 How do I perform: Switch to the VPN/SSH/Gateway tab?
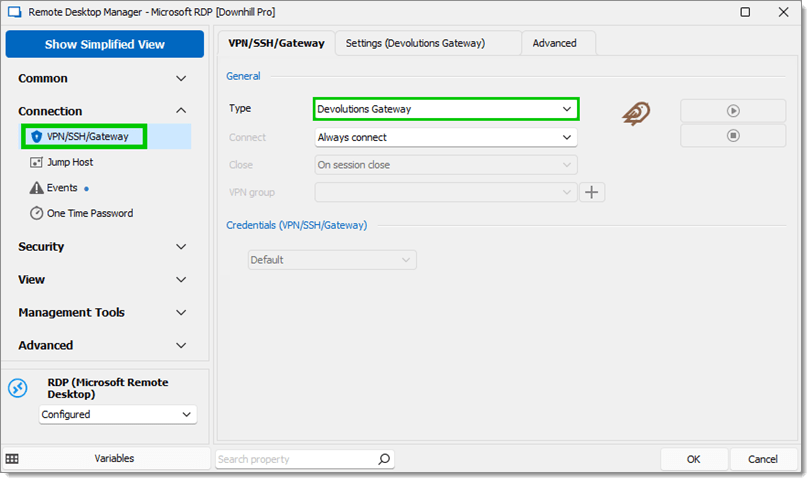coord(276,43)
